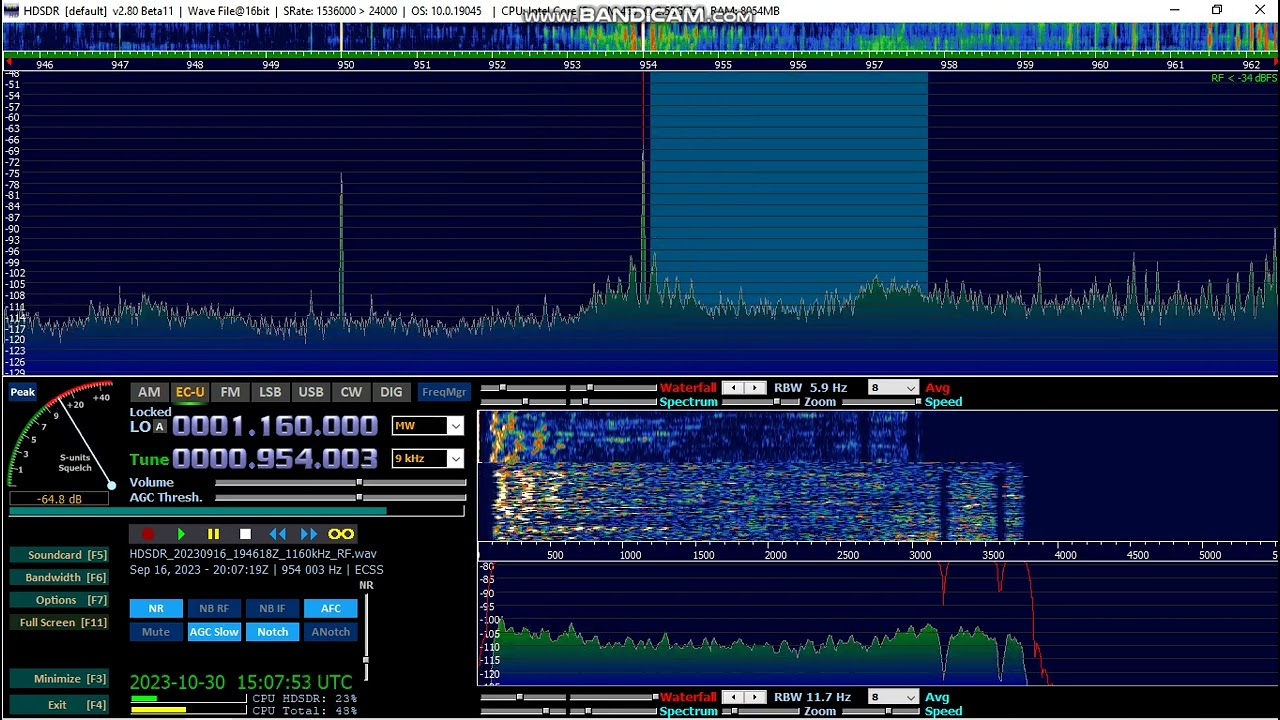
Task: Click the WAV filename text
Action: coord(253,554)
